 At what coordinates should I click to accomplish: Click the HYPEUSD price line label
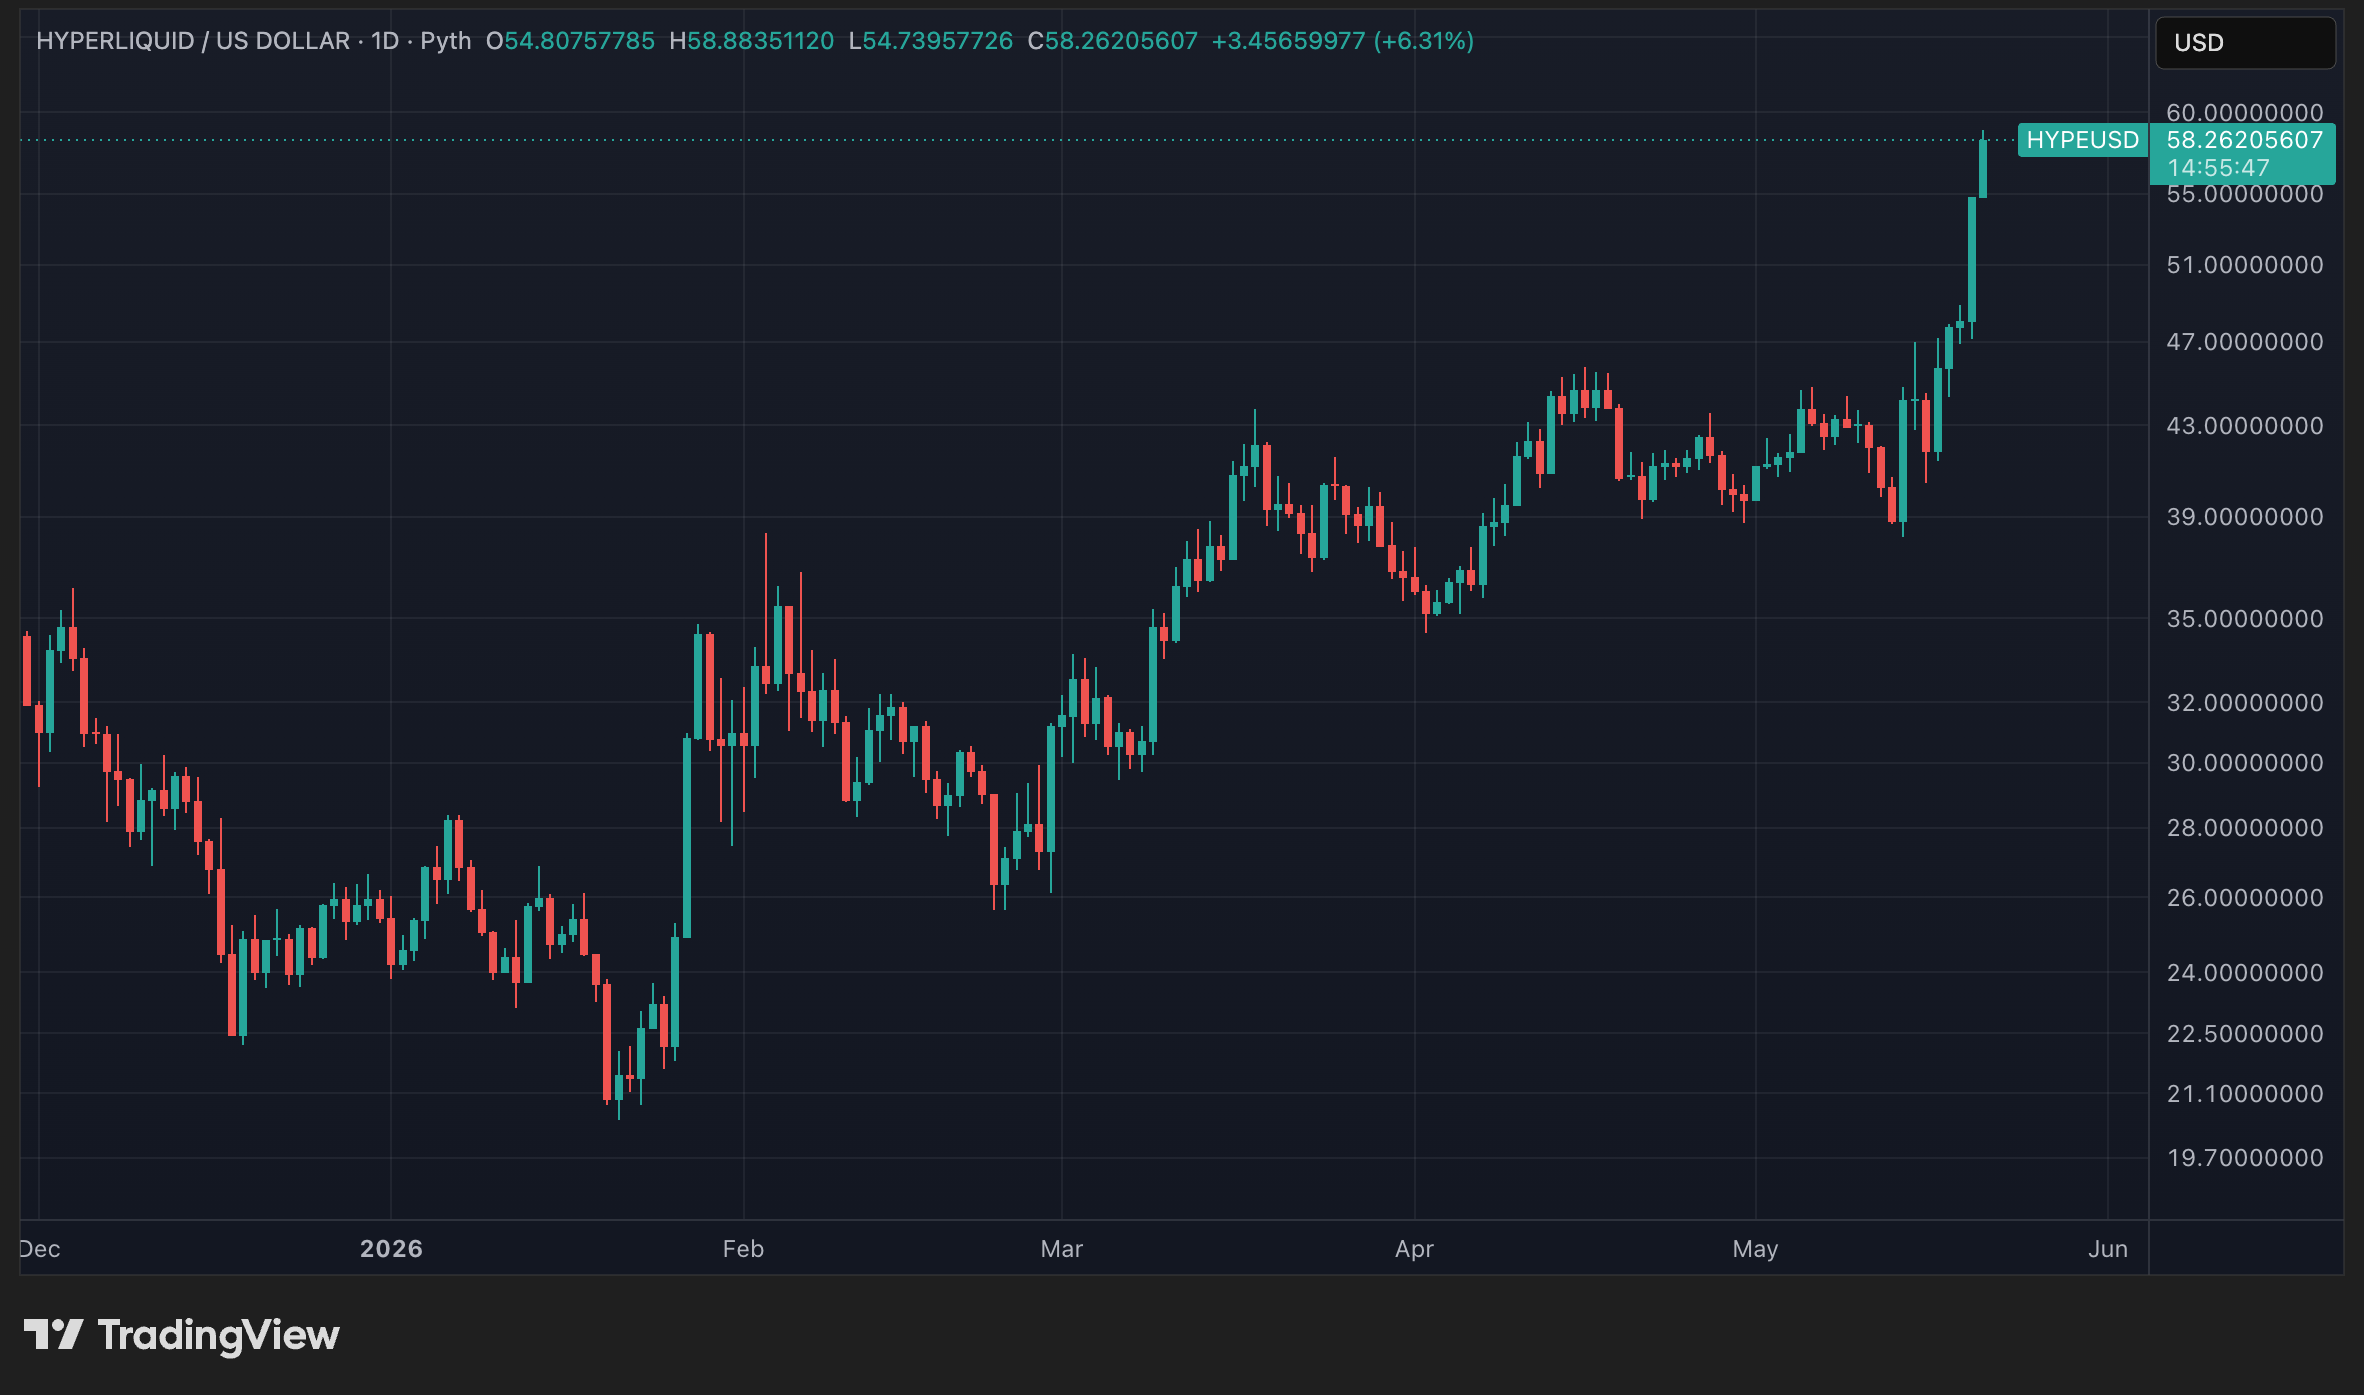click(x=2083, y=140)
